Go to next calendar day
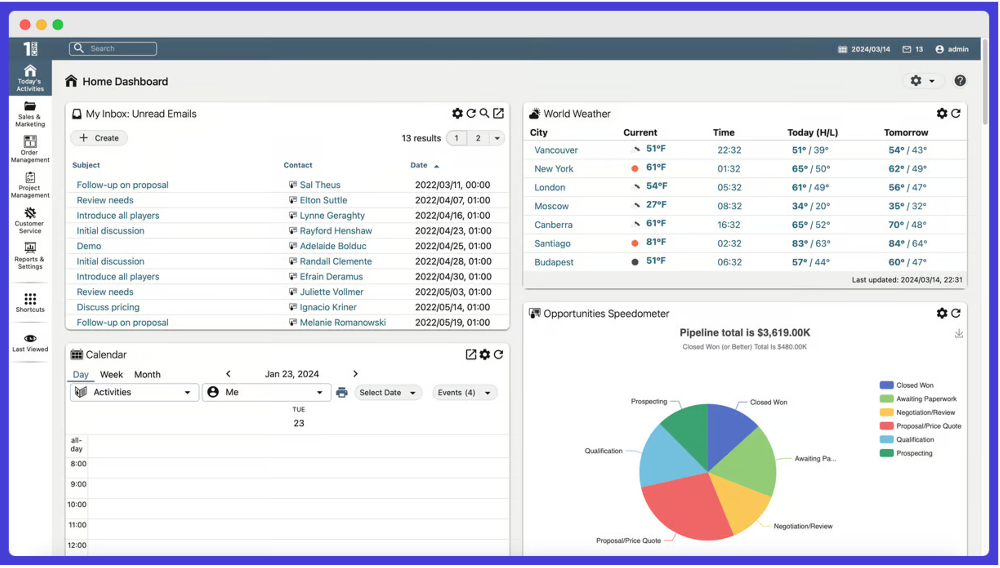The image size is (1000, 568). (355, 374)
